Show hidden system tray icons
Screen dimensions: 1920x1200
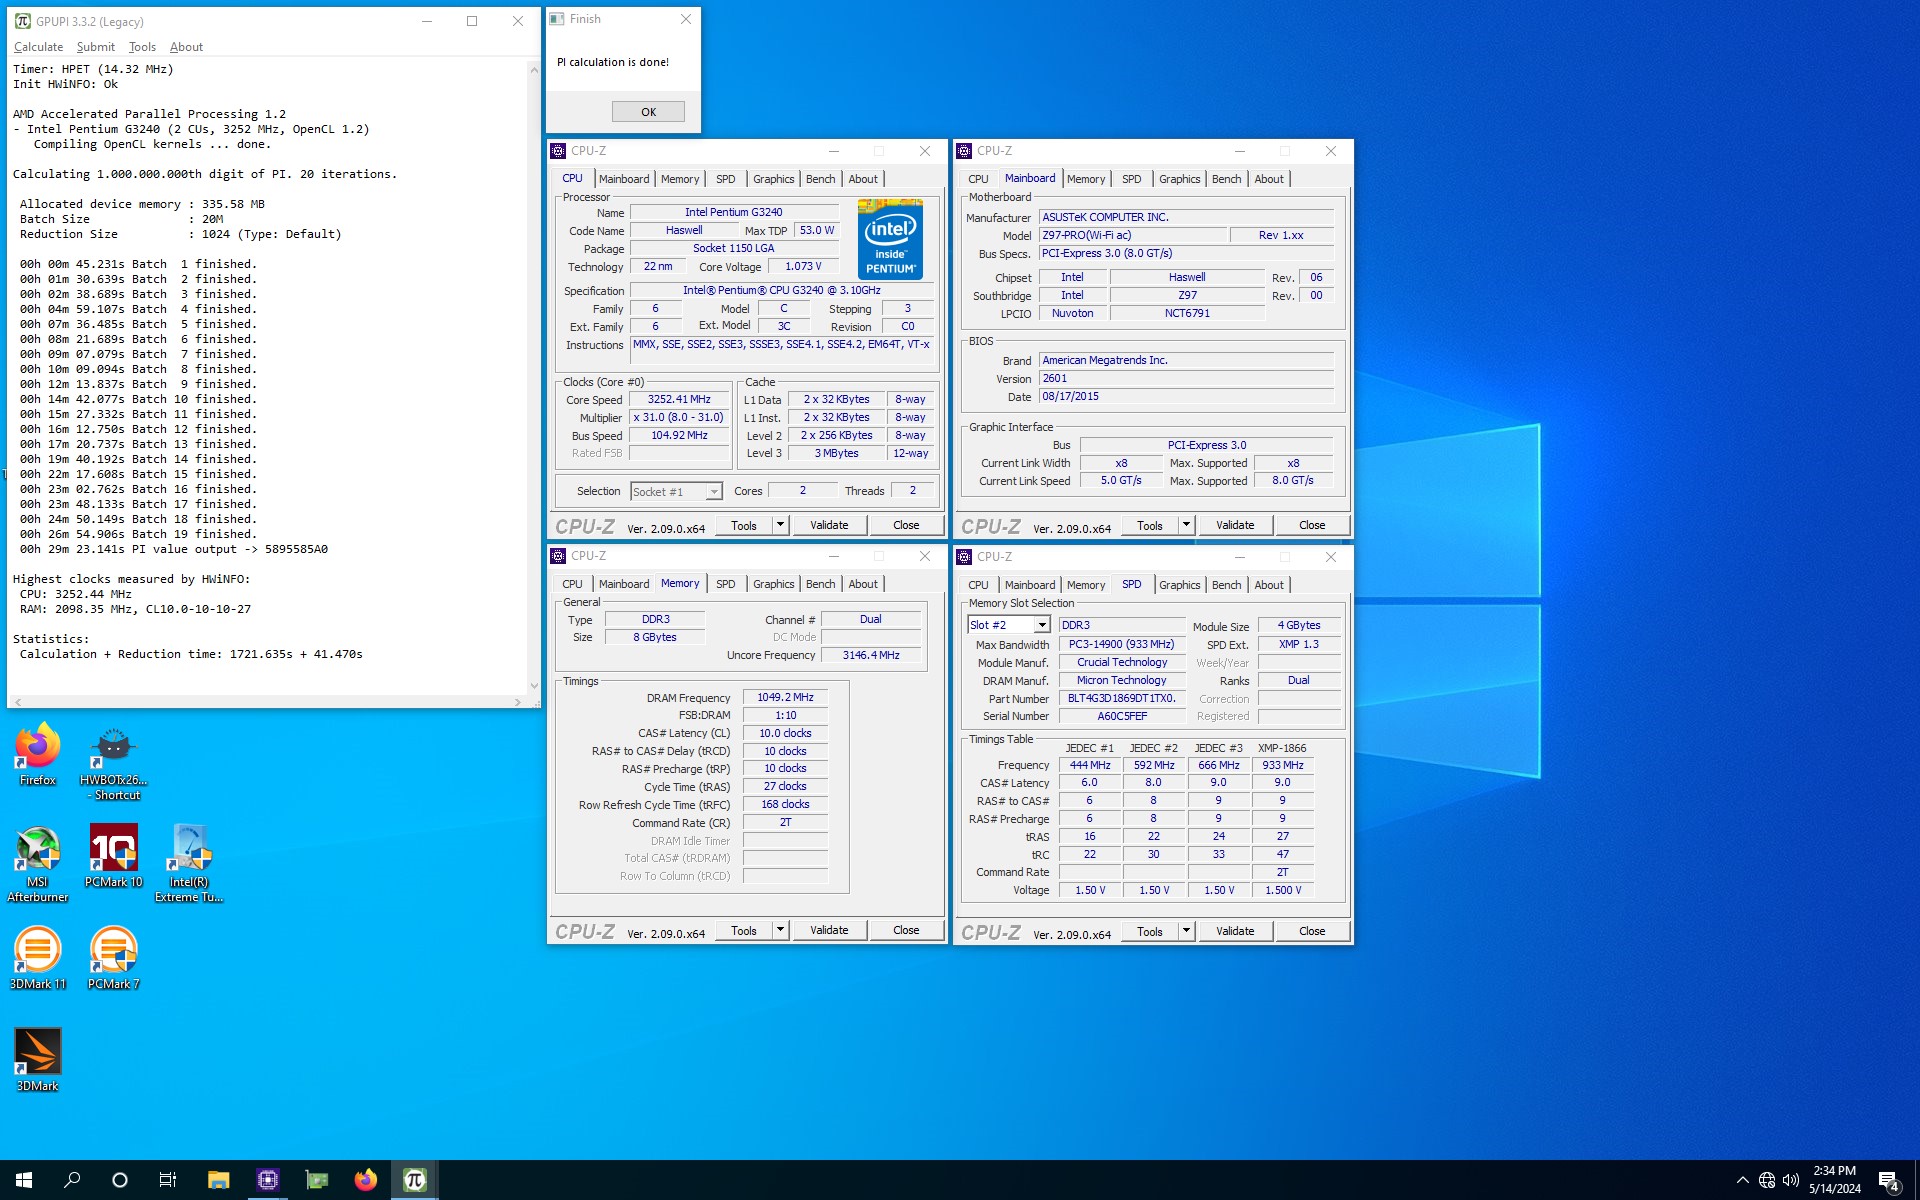1742,1180
